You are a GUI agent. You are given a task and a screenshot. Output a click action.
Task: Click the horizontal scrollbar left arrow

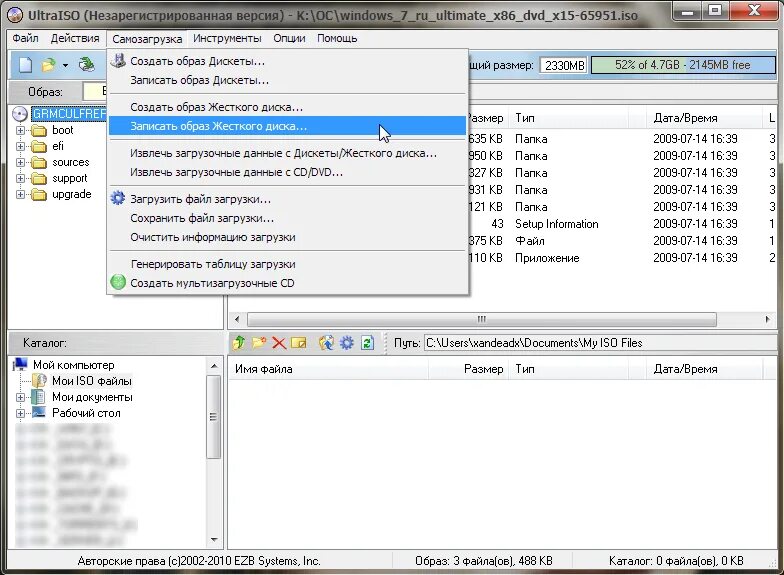pos(237,319)
